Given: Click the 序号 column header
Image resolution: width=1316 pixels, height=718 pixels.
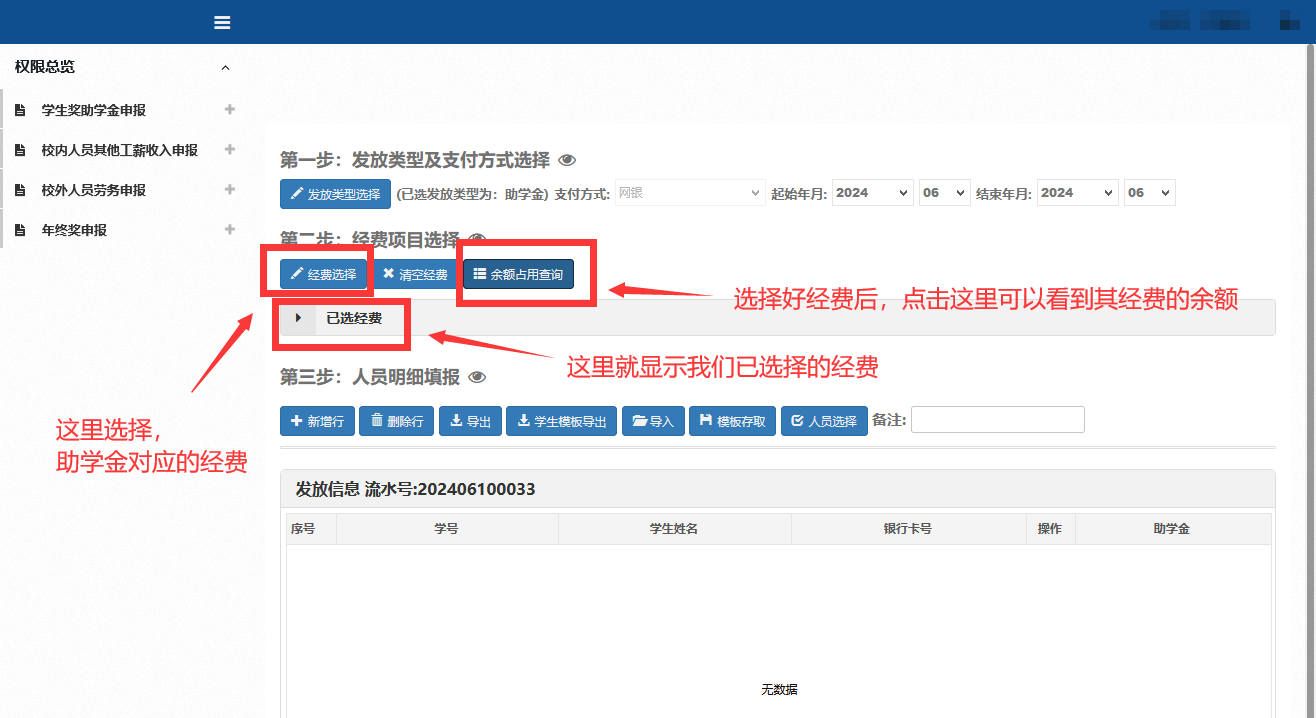Looking at the screenshot, I should [x=311, y=529].
